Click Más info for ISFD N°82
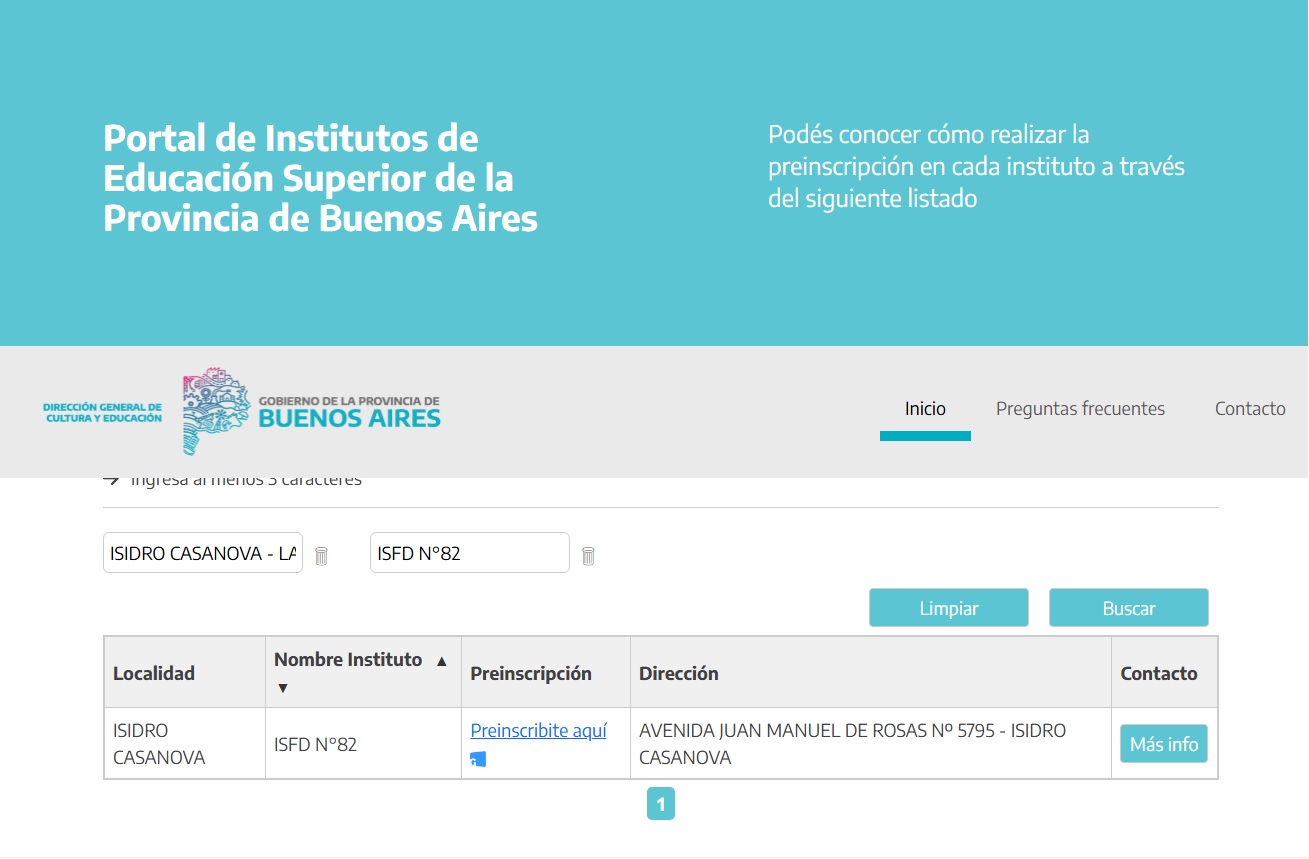Screen dimensions: 1309x859 click(1163, 744)
